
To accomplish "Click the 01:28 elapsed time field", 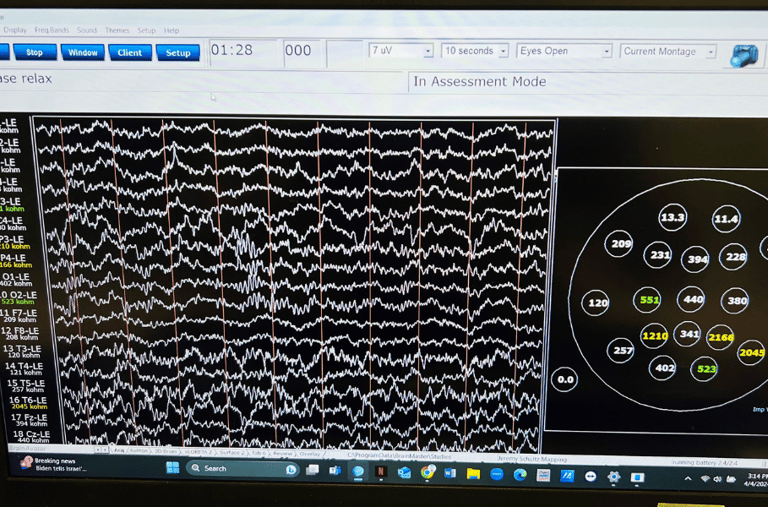I will click(243, 51).
